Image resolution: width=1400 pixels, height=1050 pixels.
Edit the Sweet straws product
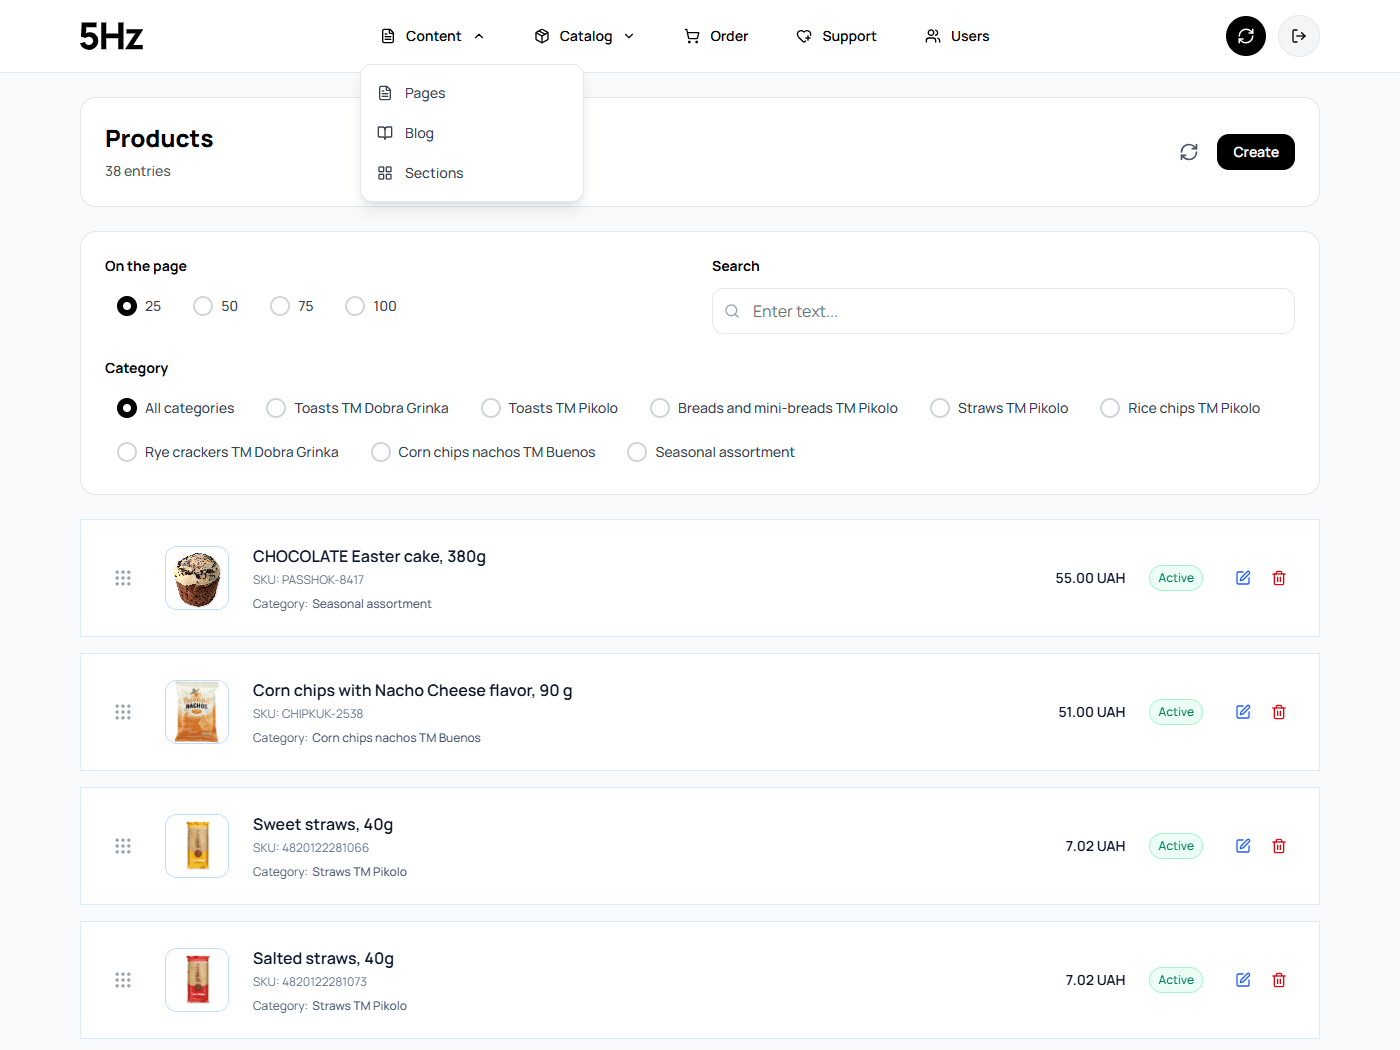1242,846
